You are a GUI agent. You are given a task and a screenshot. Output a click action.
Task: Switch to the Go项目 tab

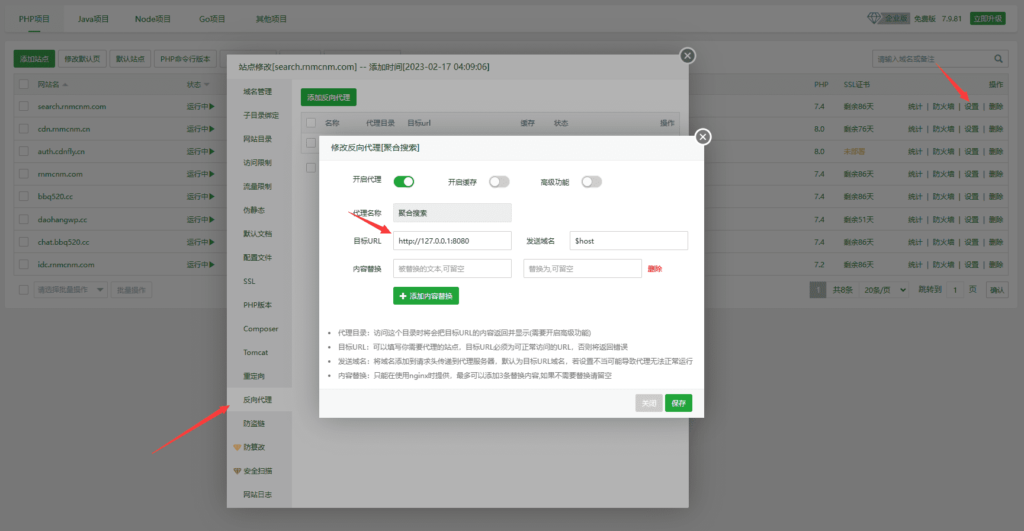pos(212,19)
